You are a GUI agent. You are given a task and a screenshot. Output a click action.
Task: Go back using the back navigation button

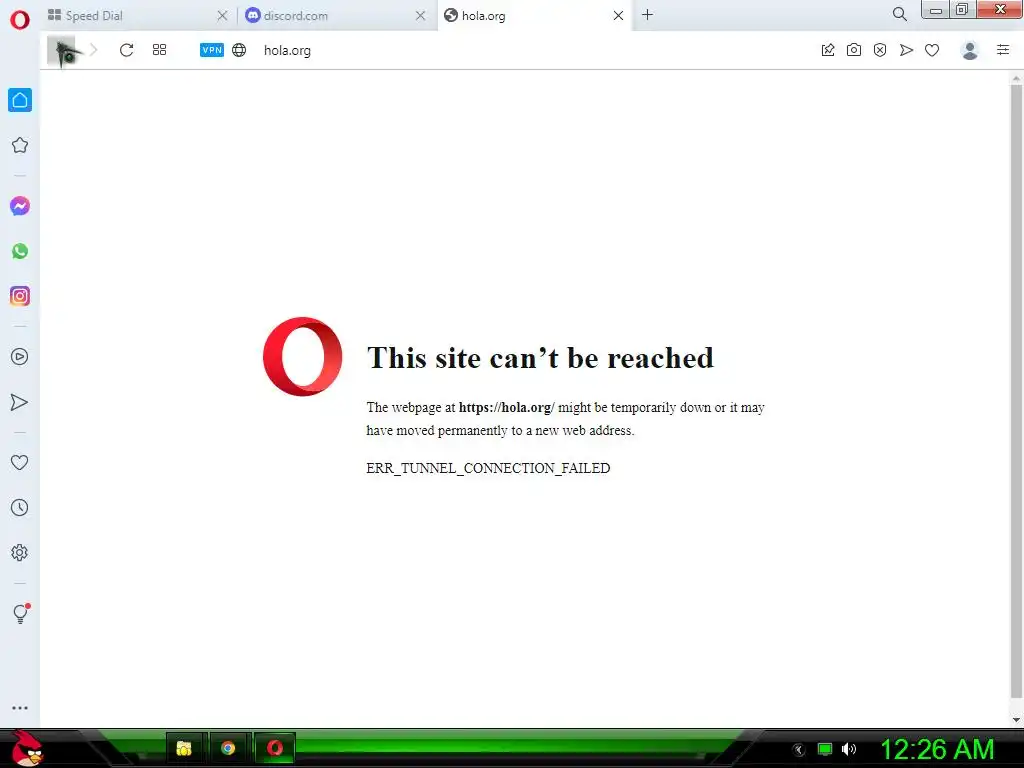[65, 50]
